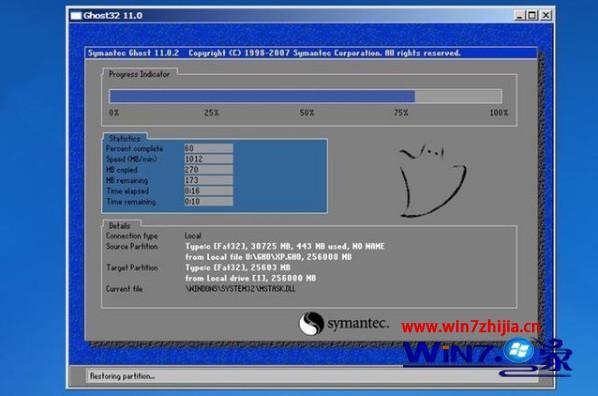This screenshot has width=598, height=396.
Task: Click the 50% progress marker label
Action: (x=307, y=113)
